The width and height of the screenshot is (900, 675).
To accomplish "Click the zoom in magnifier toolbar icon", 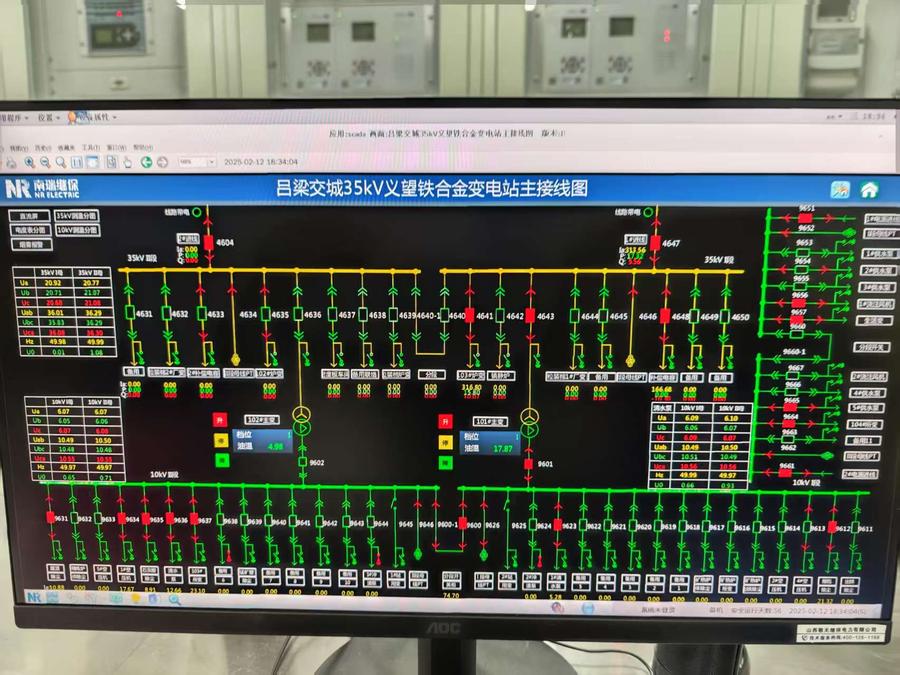I will click(29, 161).
